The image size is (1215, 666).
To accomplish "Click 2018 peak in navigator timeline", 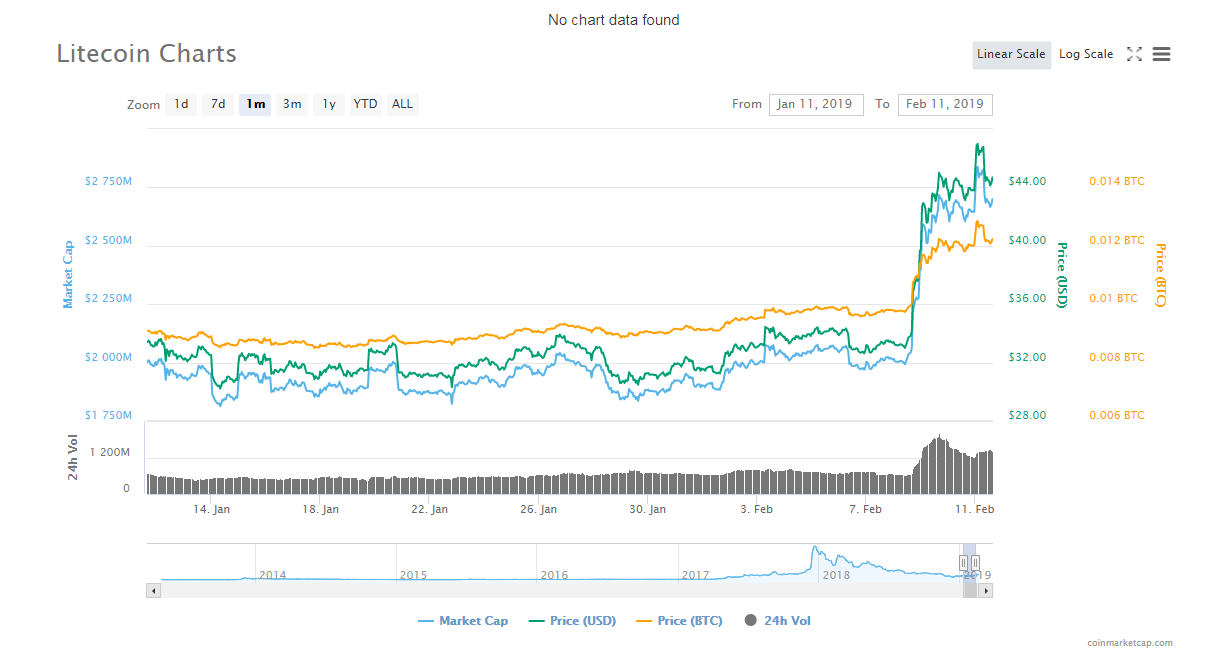I will pyautogui.click(x=815, y=549).
